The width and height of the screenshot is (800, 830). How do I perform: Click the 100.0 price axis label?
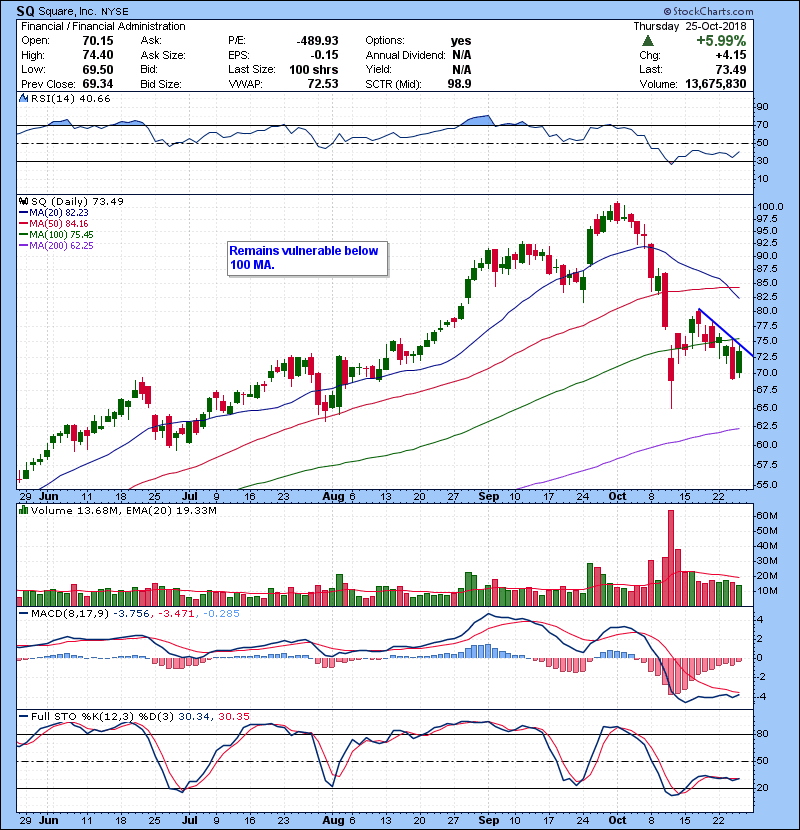tap(770, 206)
